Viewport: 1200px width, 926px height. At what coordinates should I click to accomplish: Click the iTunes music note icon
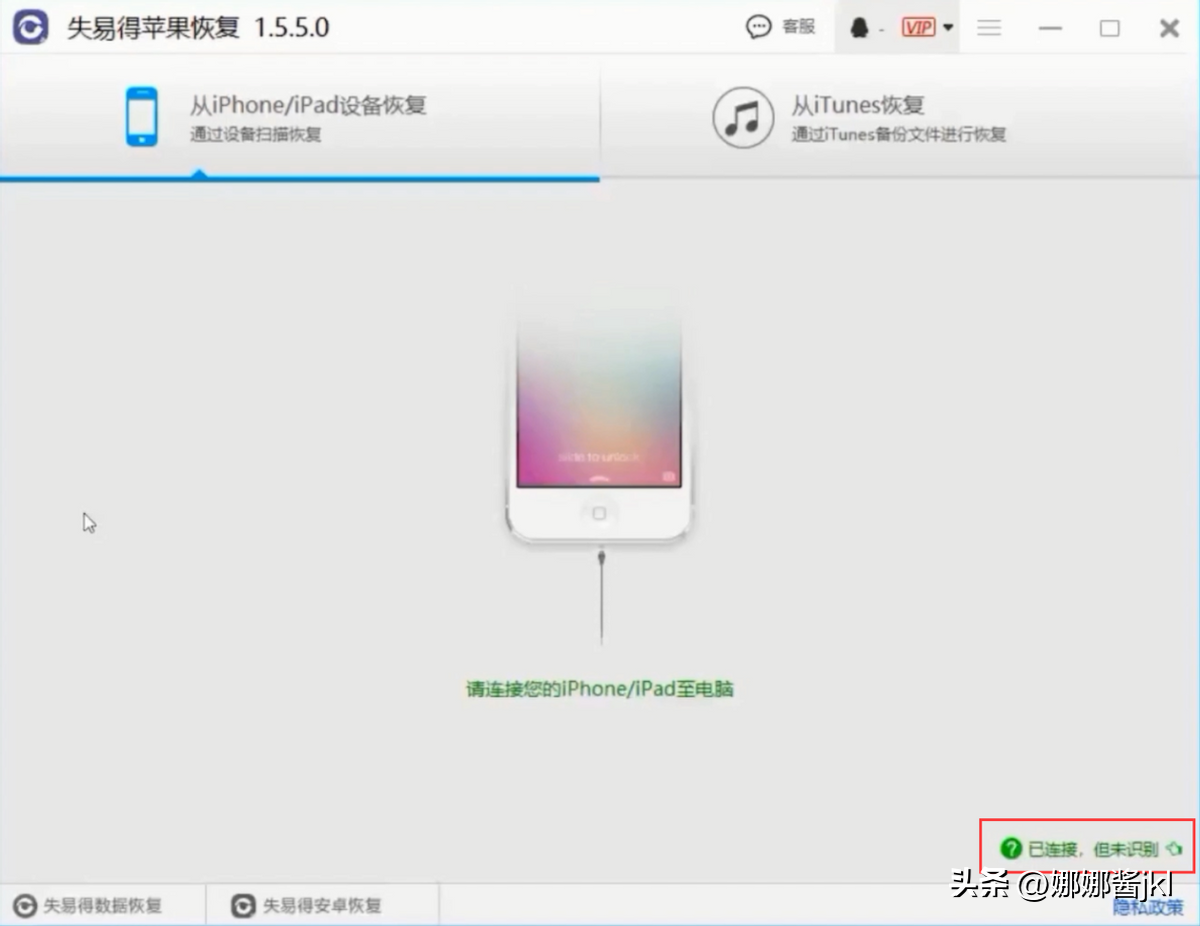pos(743,118)
